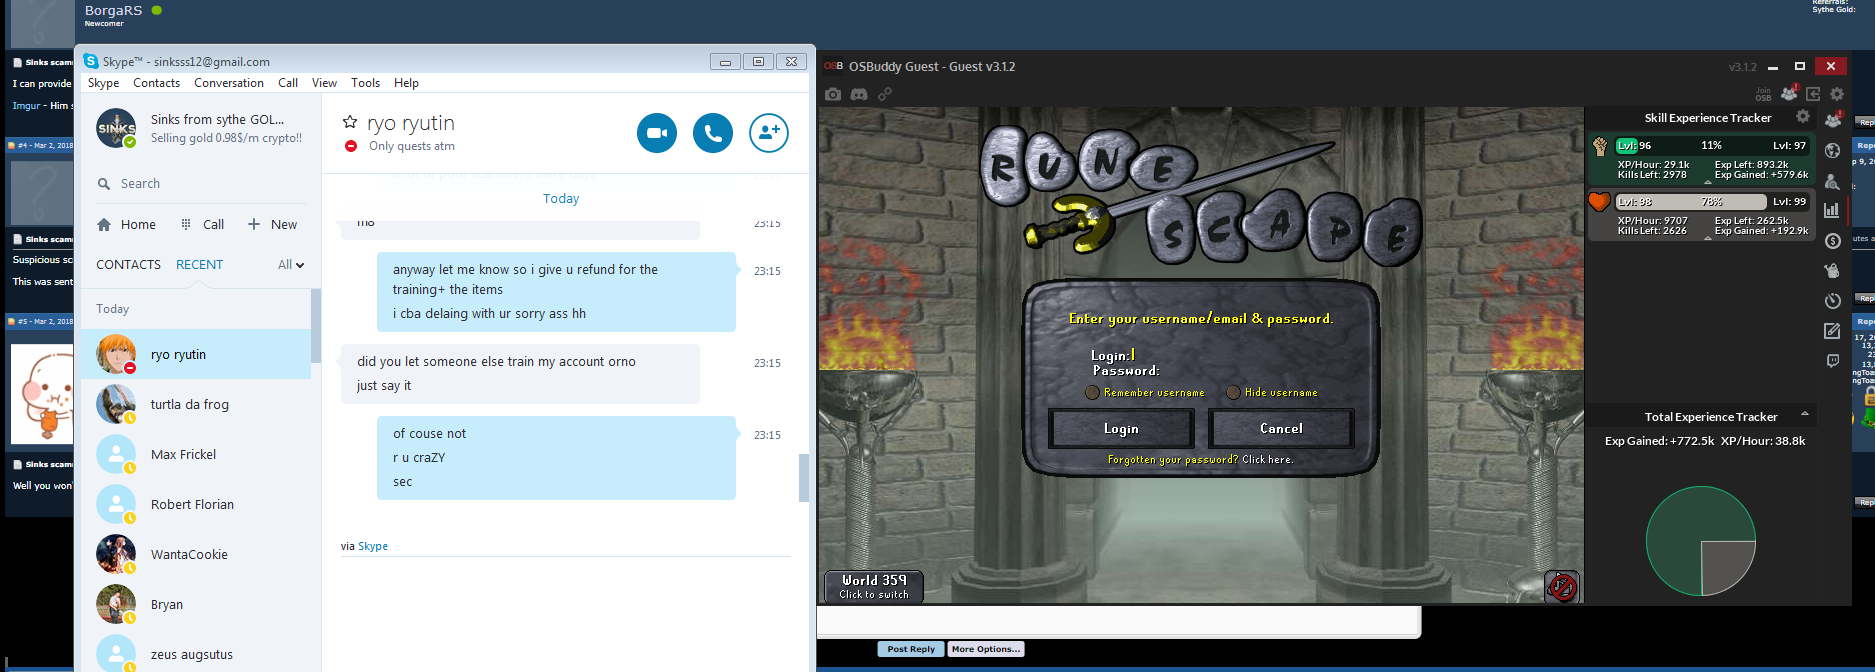
Task: Click the via Skype link
Action: tap(373, 546)
